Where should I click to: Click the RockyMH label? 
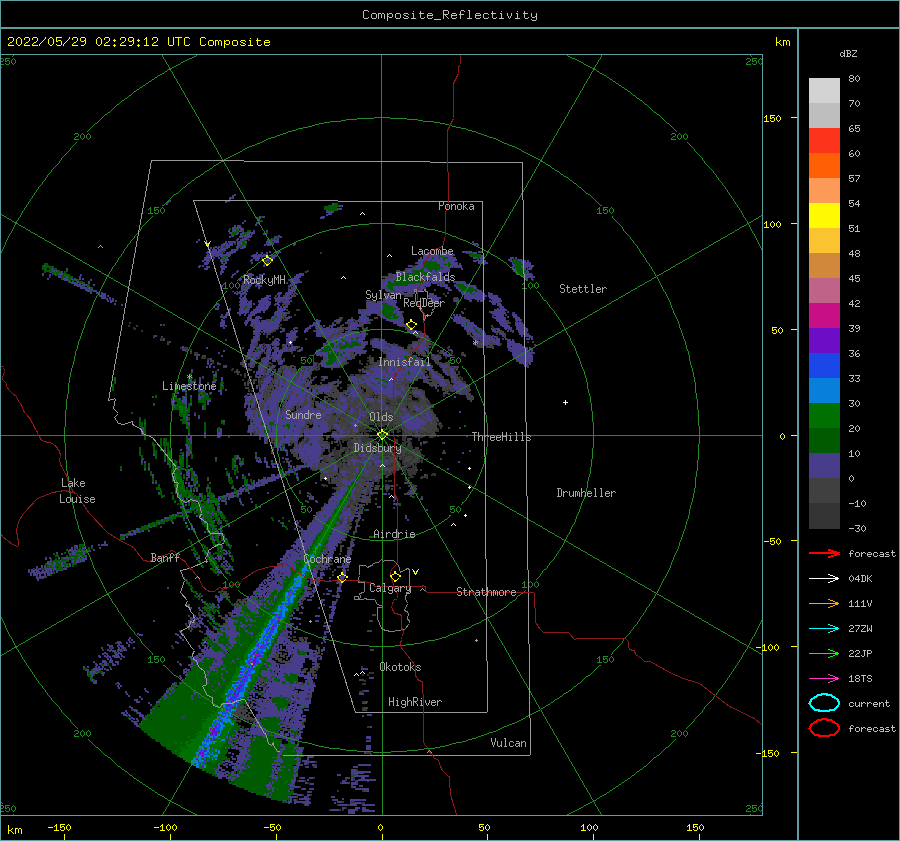click(x=264, y=280)
